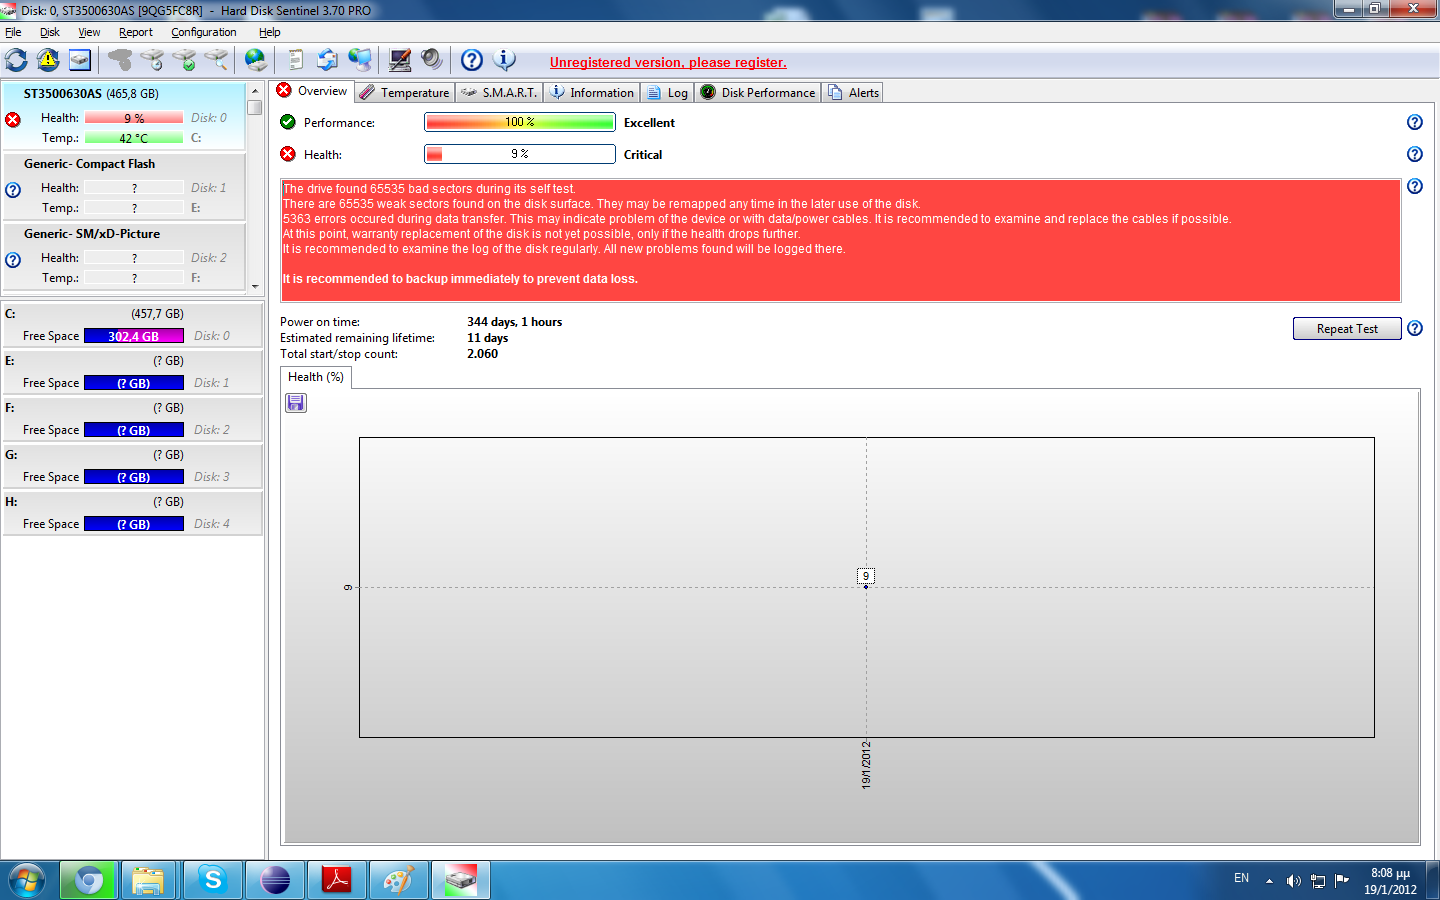
Task: Open Hard Disk Sentinel from the taskbar
Action: tap(460, 880)
